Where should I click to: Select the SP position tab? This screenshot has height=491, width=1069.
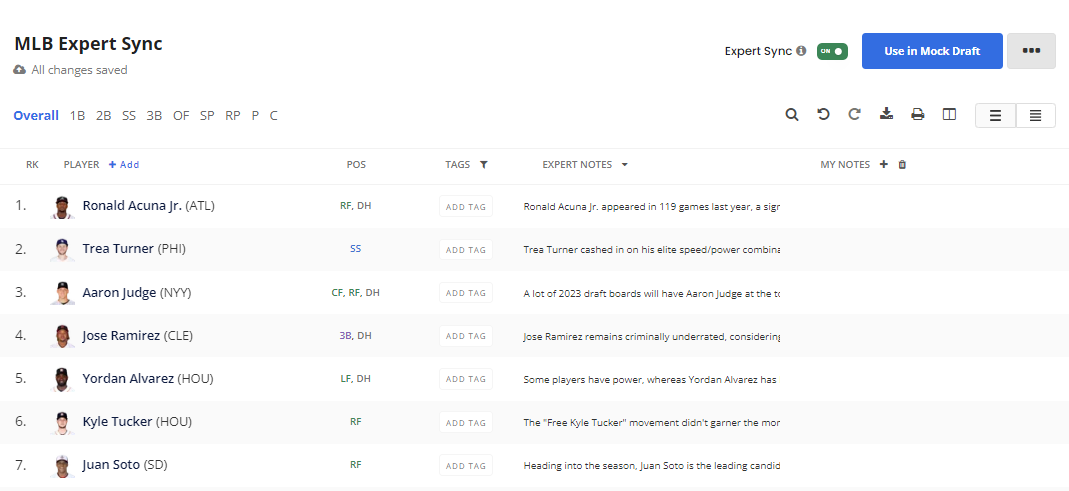pyautogui.click(x=207, y=116)
